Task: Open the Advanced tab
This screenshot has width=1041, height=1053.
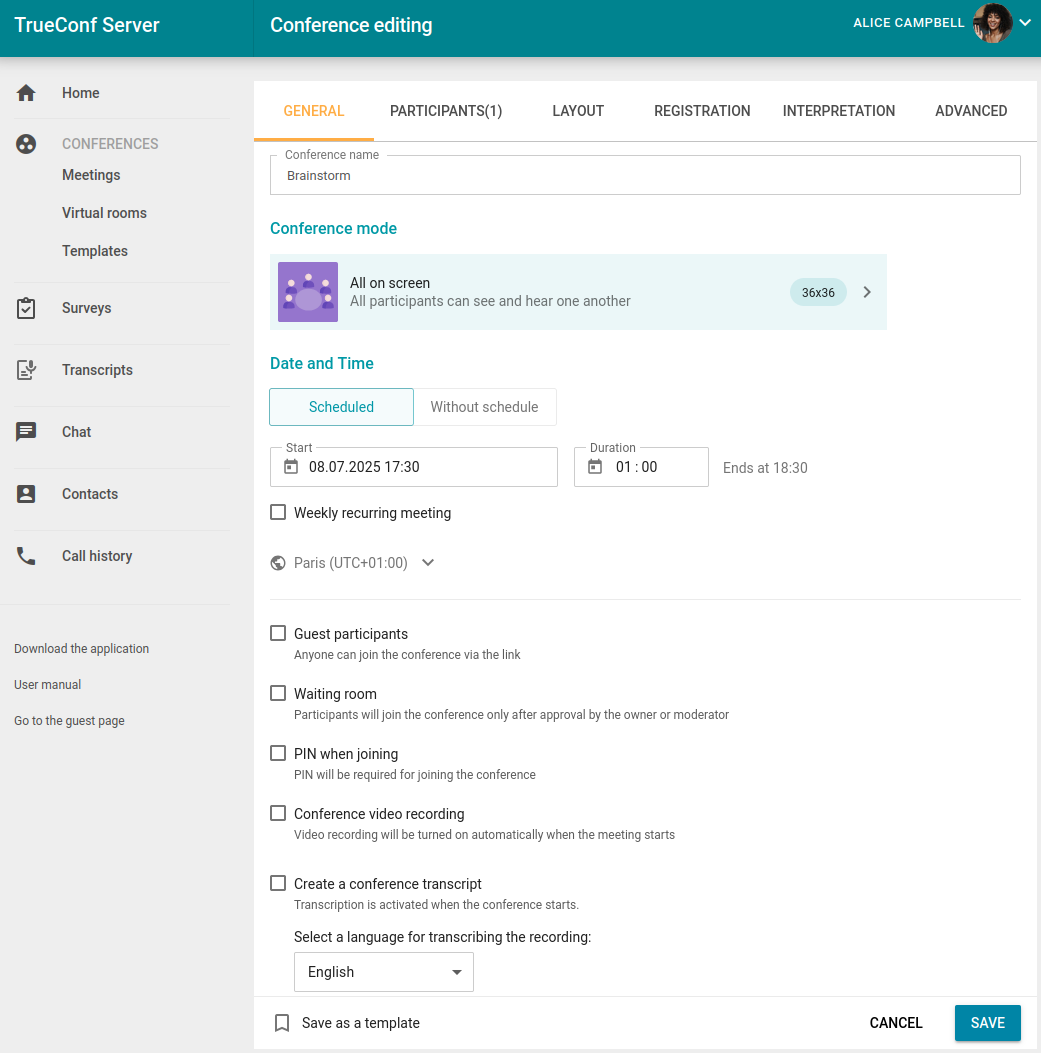Action: pyautogui.click(x=970, y=111)
